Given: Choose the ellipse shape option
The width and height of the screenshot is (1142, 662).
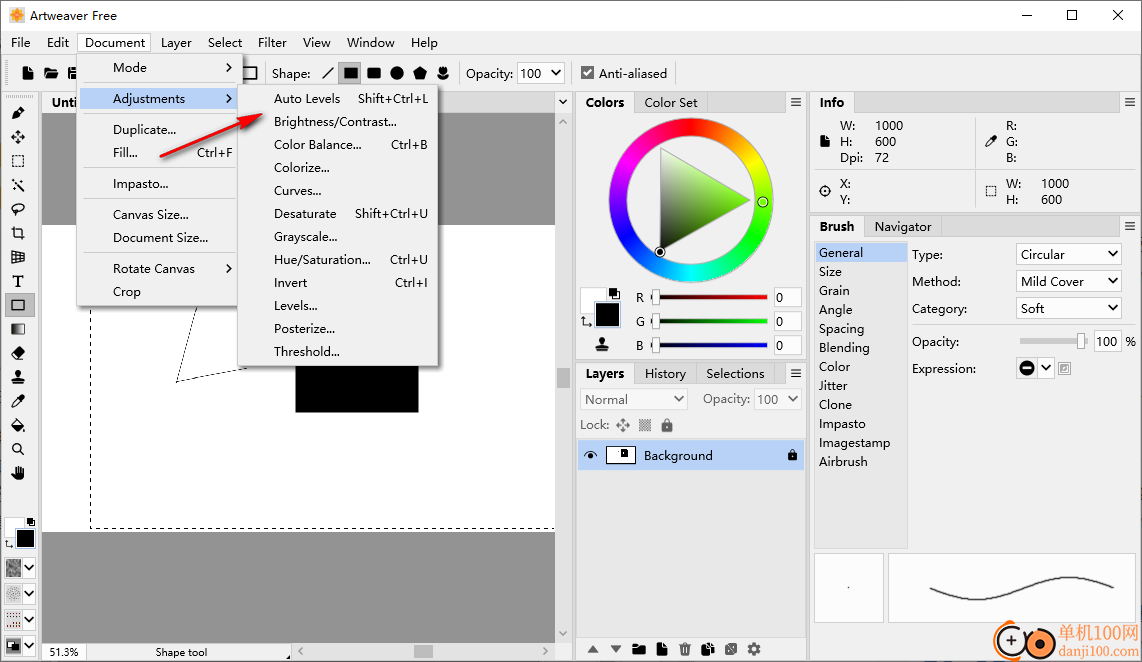Looking at the screenshot, I should [x=397, y=73].
